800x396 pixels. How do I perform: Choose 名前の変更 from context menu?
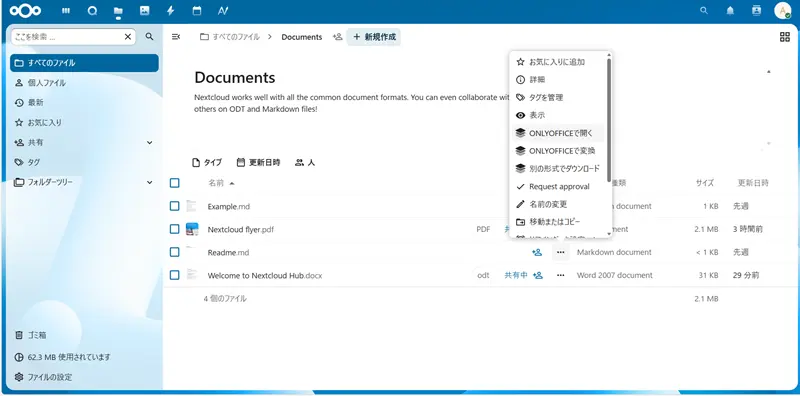coord(558,204)
